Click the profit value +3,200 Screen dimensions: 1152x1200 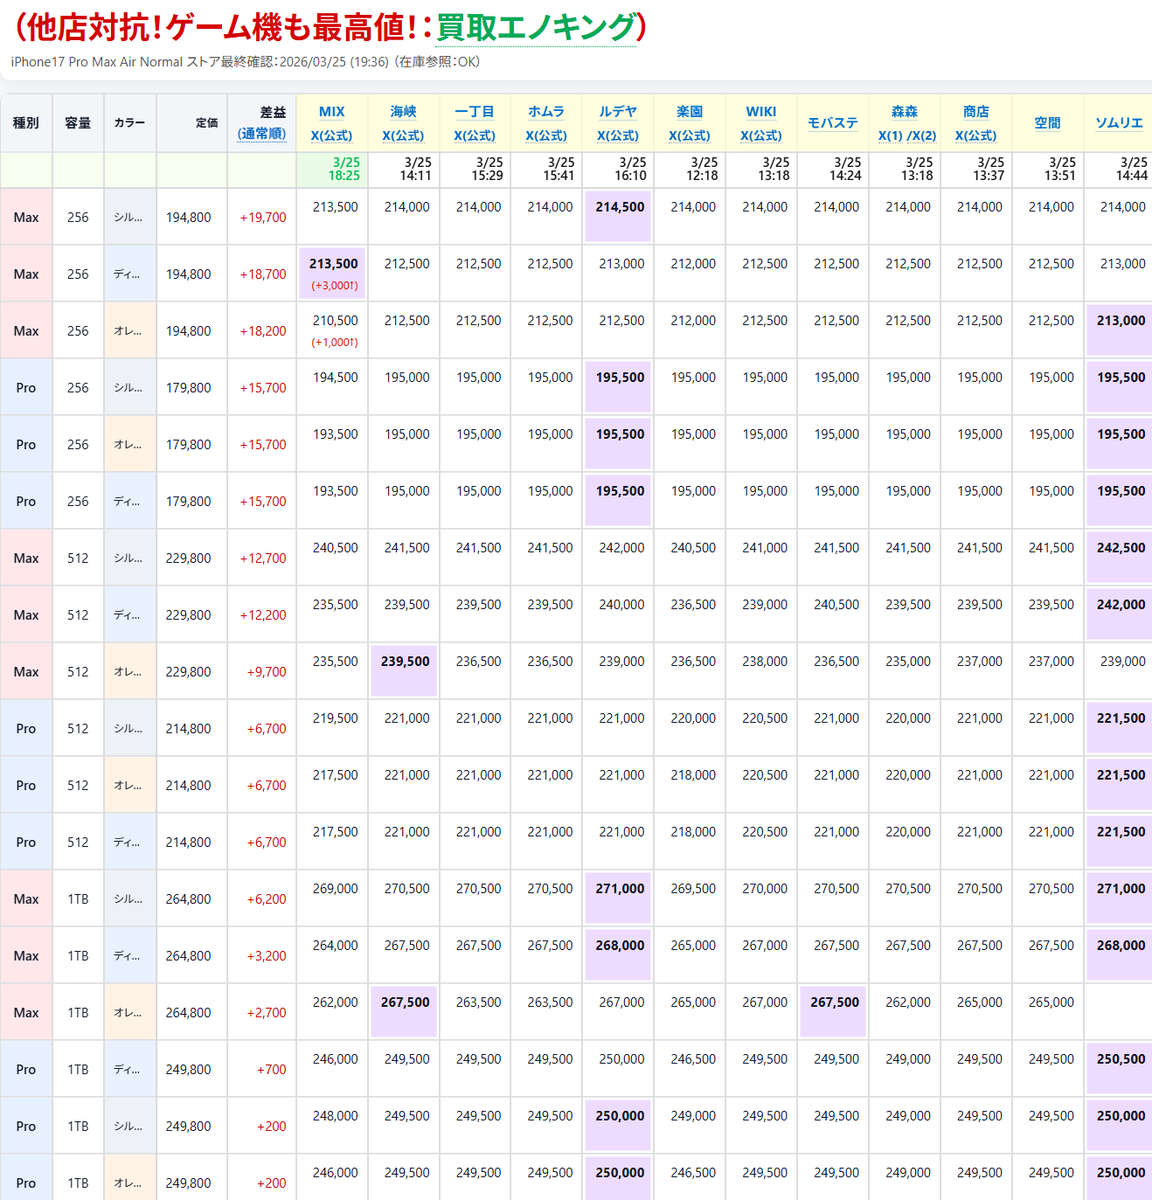tap(267, 956)
